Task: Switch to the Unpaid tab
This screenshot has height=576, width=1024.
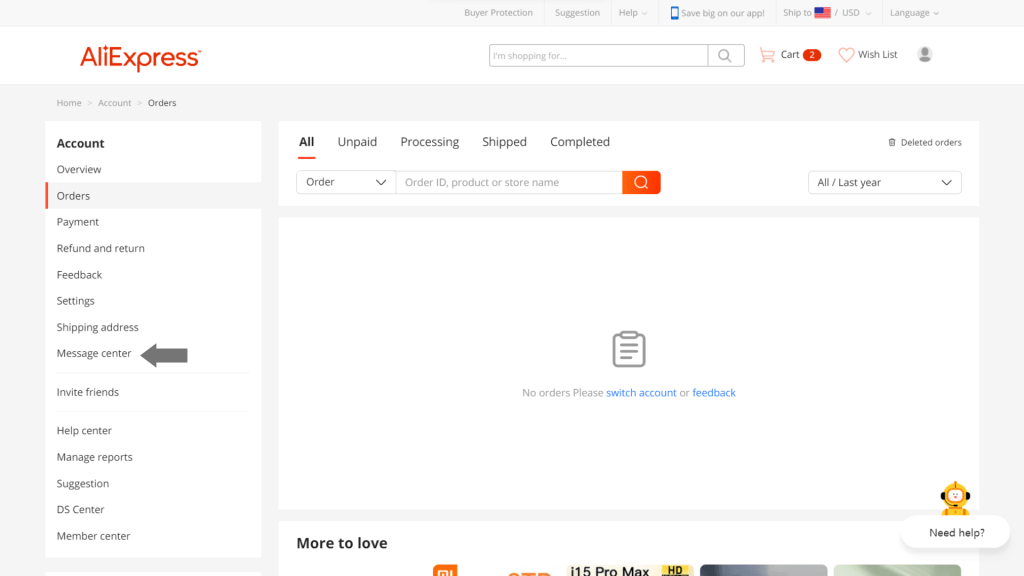Action: point(357,142)
